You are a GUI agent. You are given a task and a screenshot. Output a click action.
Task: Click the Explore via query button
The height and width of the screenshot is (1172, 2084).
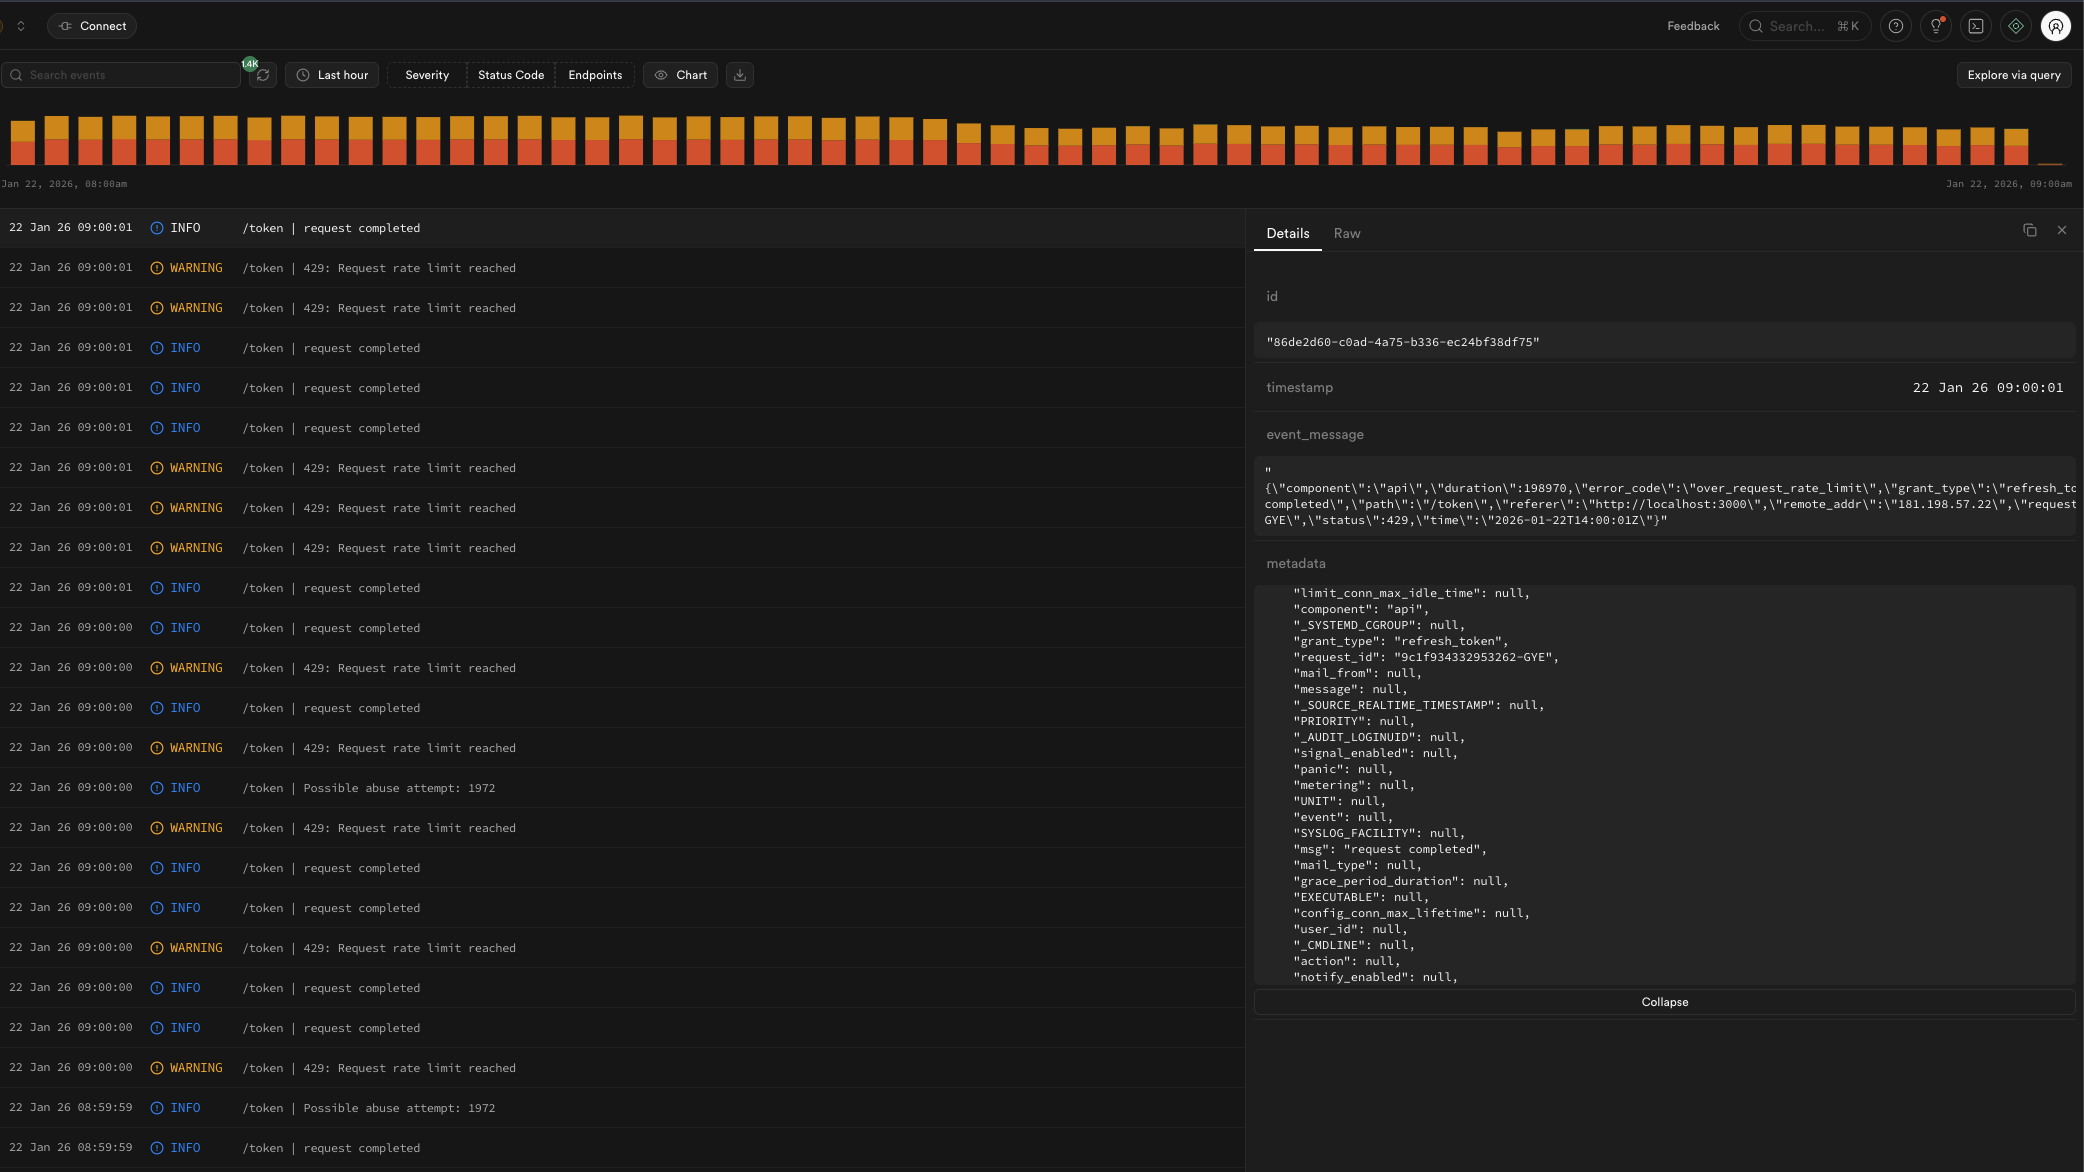coord(2013,75)
